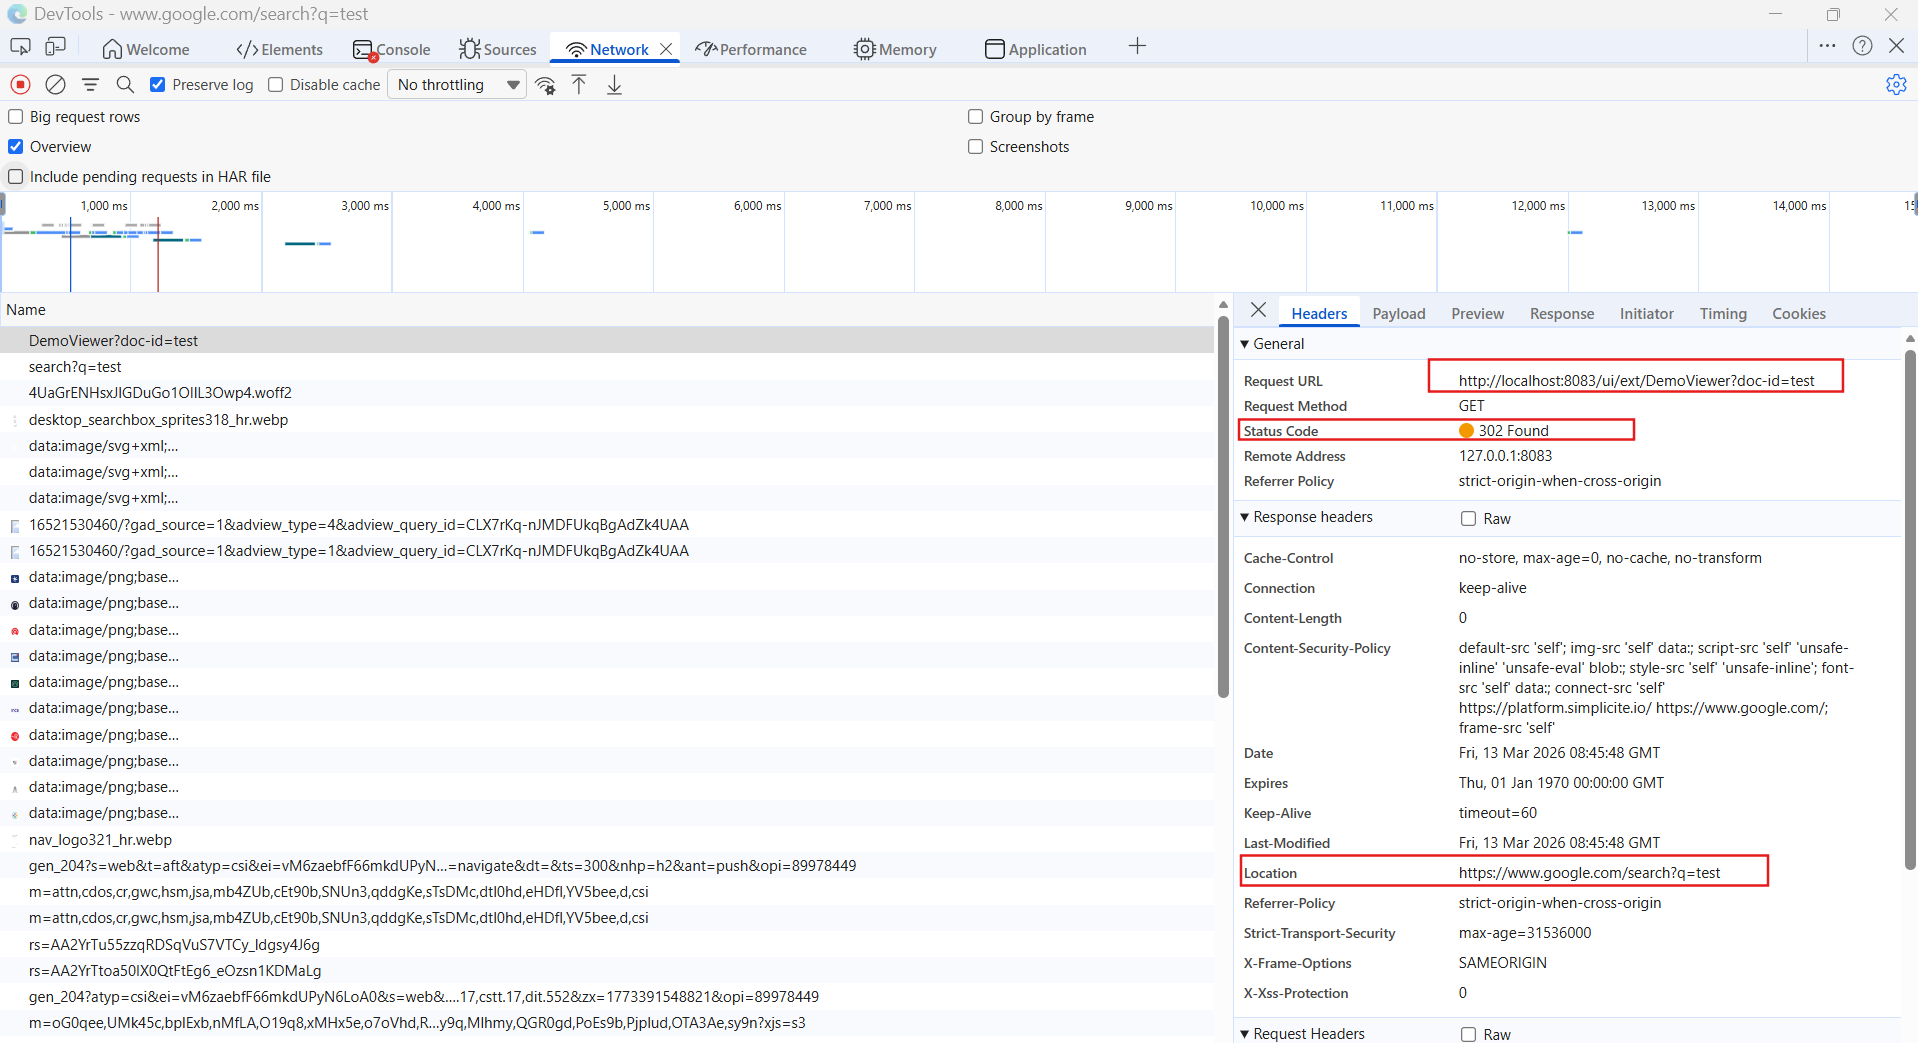Screen dimensions: 1918x1043
Task: Switch to the Console tab
Action: click(392, 49)
